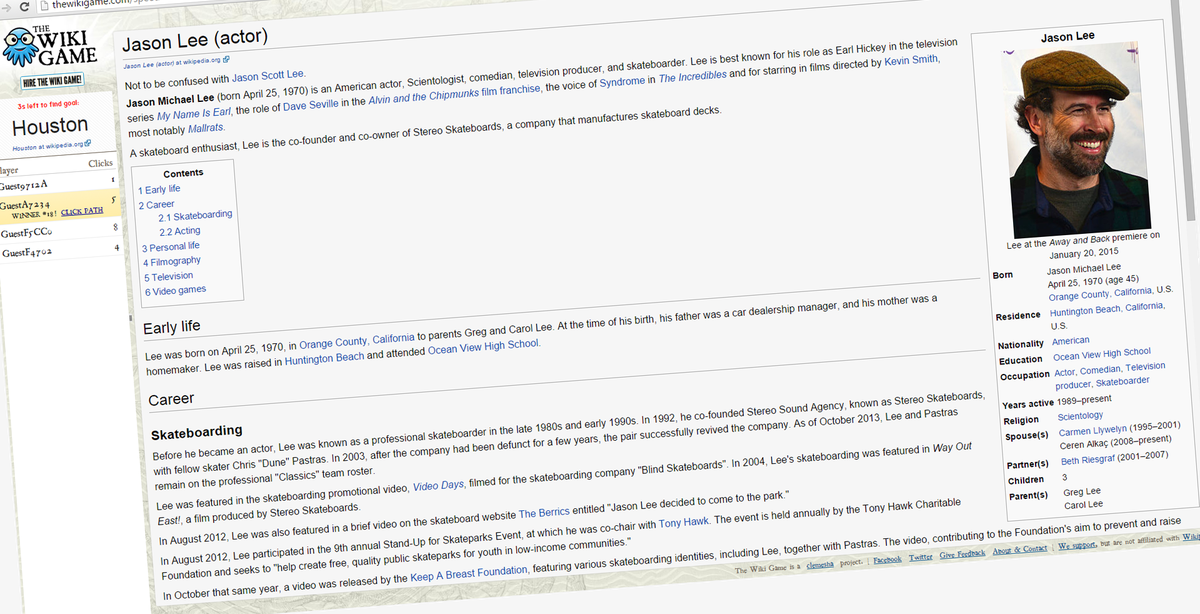Follow the Jason Scott Lee link

point(268,76)
